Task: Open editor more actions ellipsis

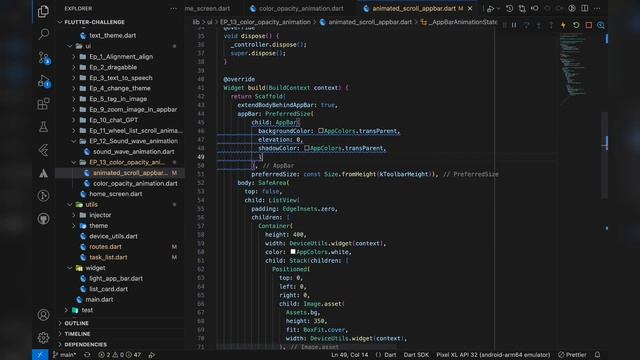Action: click(597, 9)
